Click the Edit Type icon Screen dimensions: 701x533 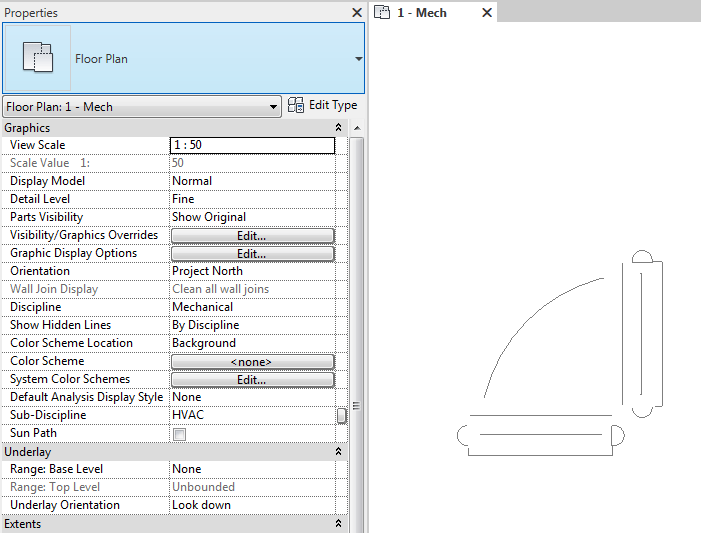click(x=296, y=105)
